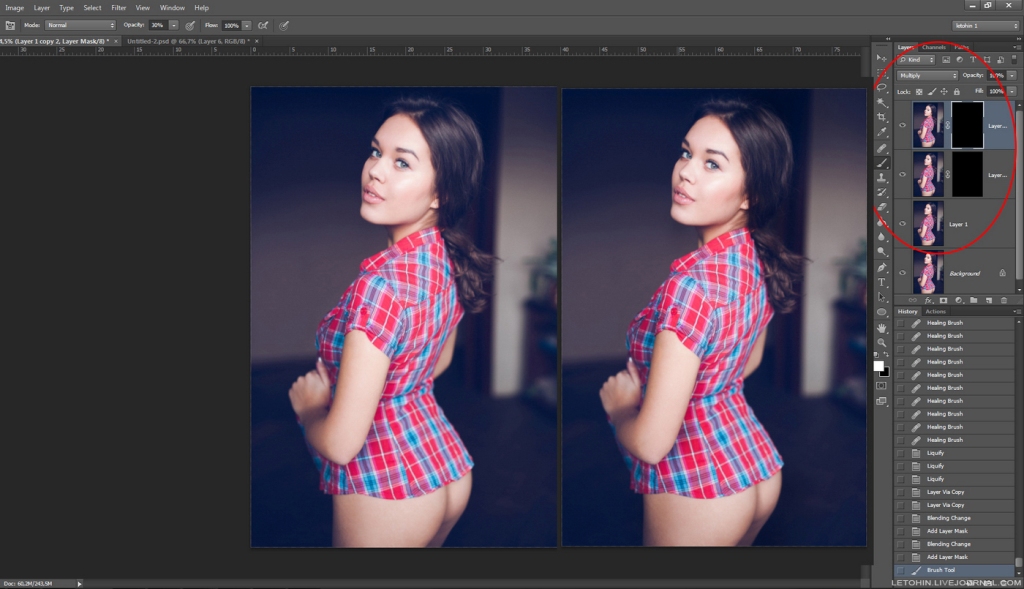
Task: Open the Multiply blend mode dropdown
Action: [x=927, y=75]
